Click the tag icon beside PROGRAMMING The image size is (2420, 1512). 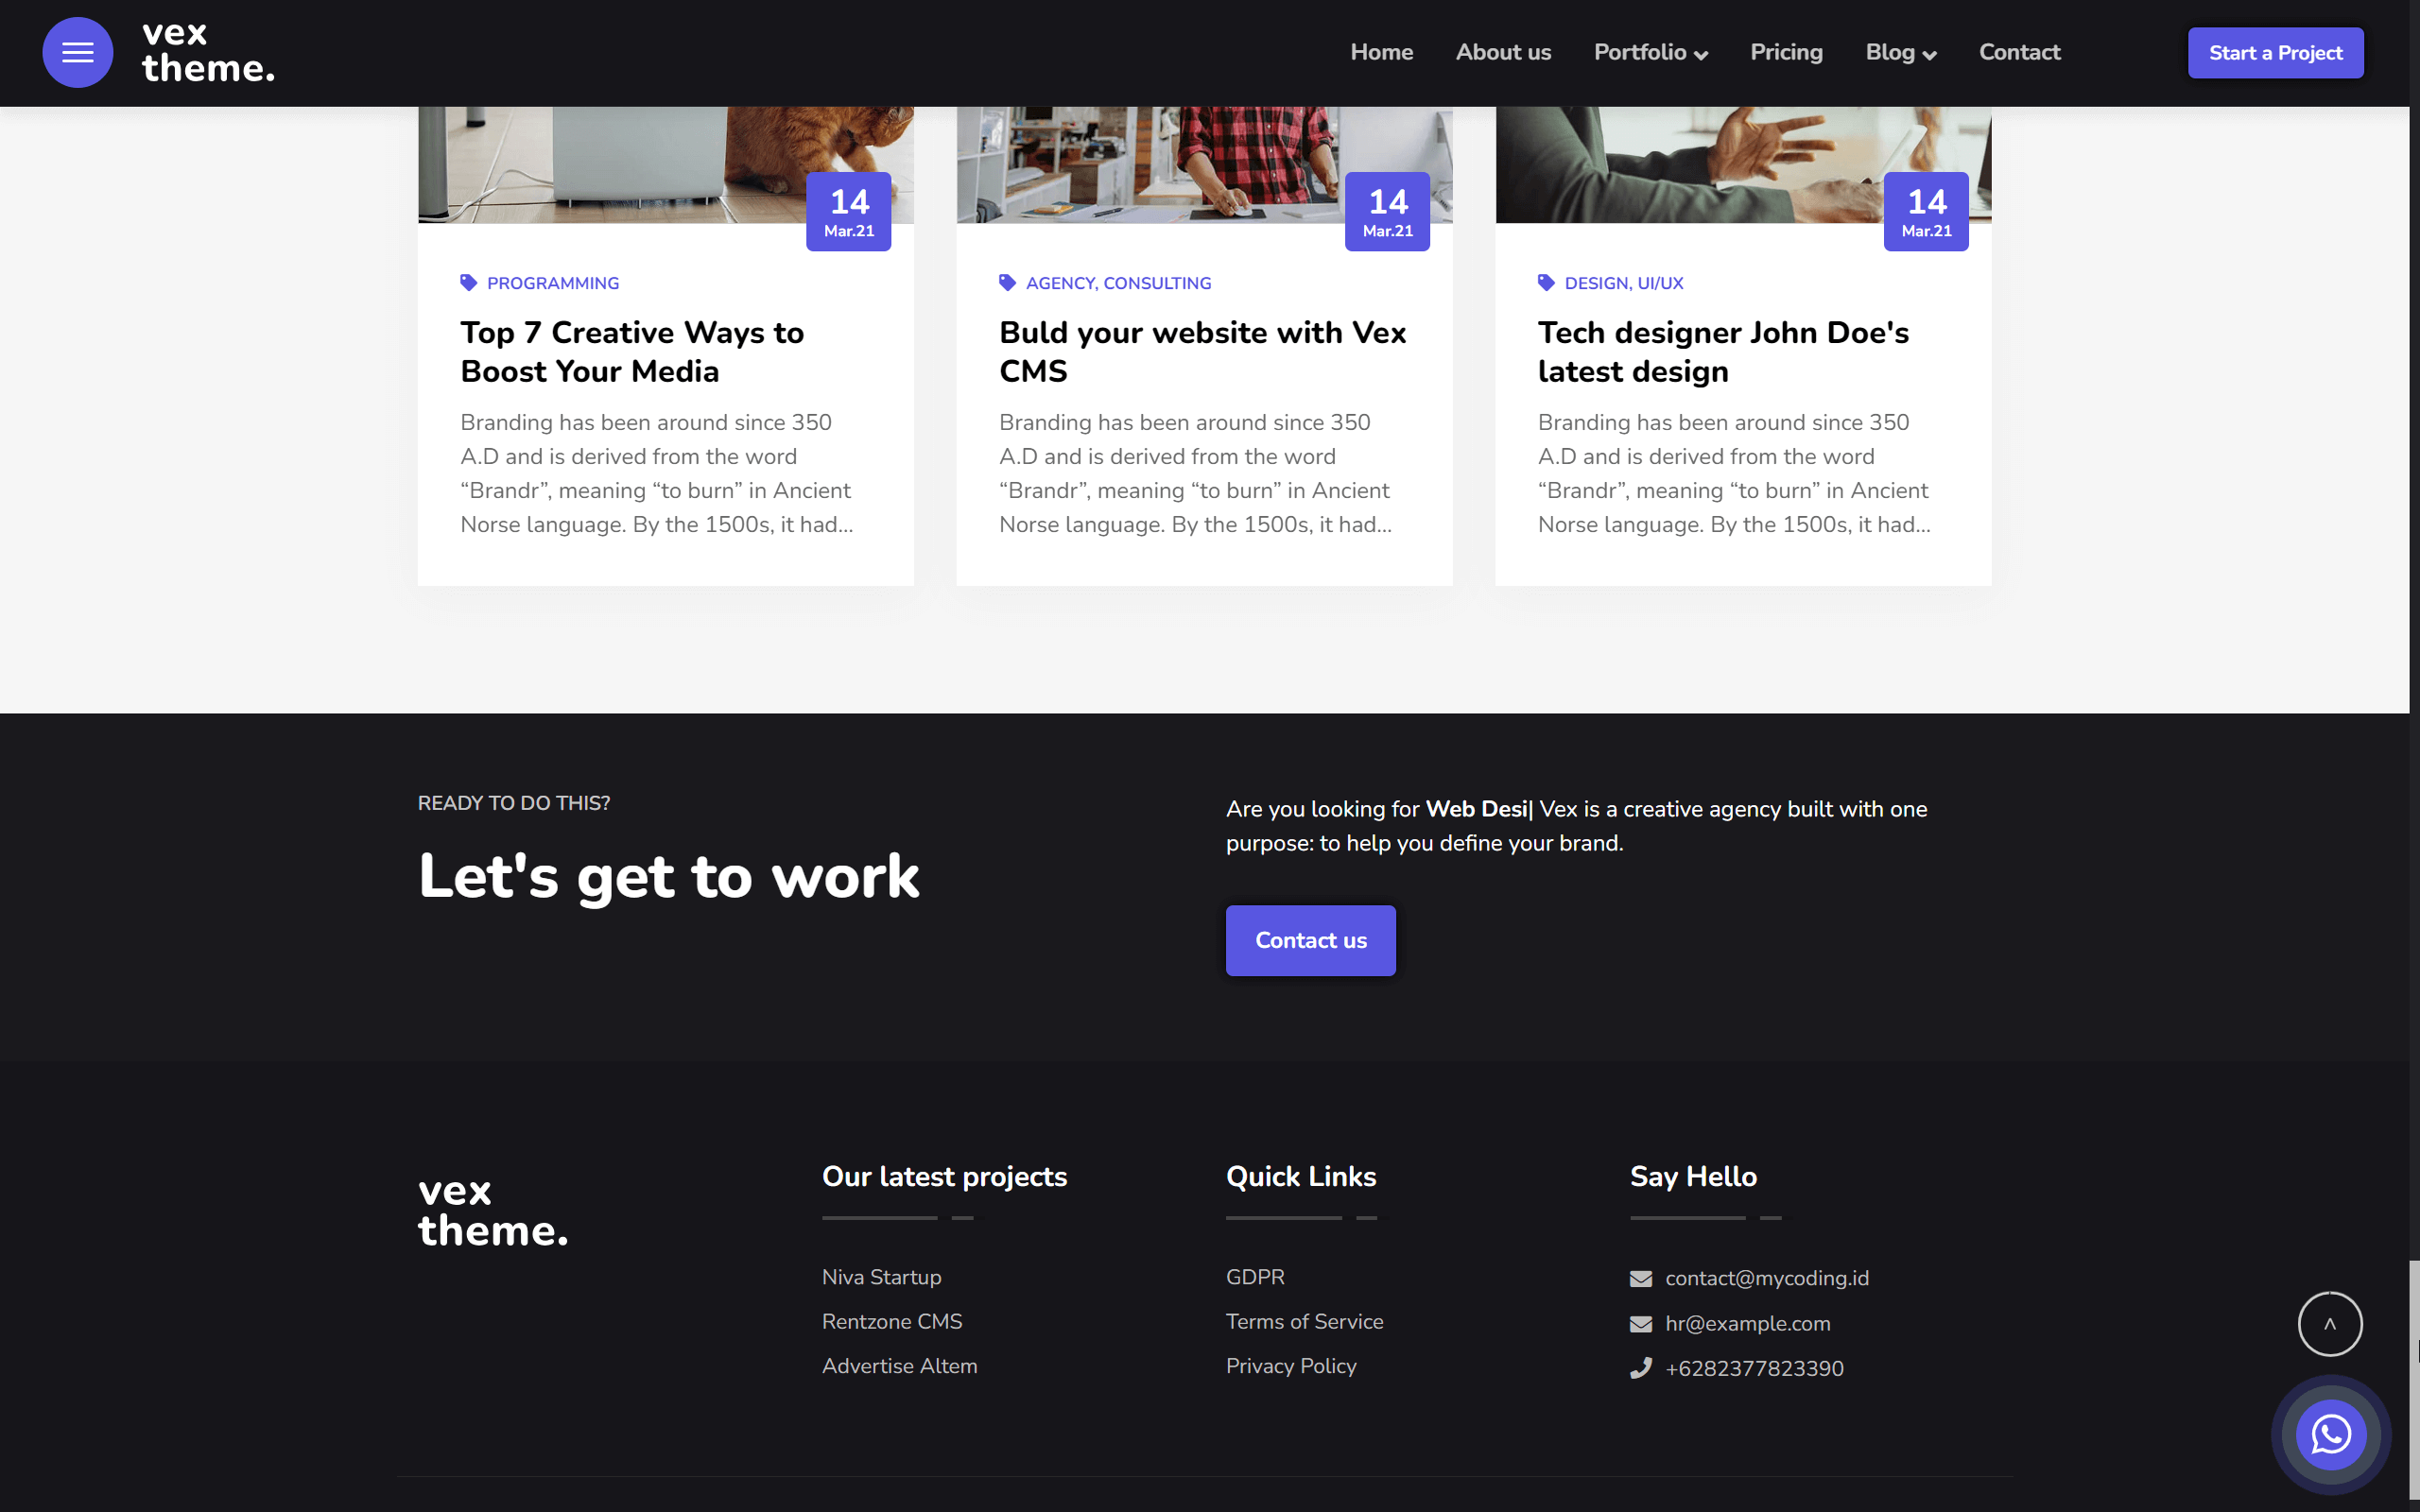(x=468, y=283)
